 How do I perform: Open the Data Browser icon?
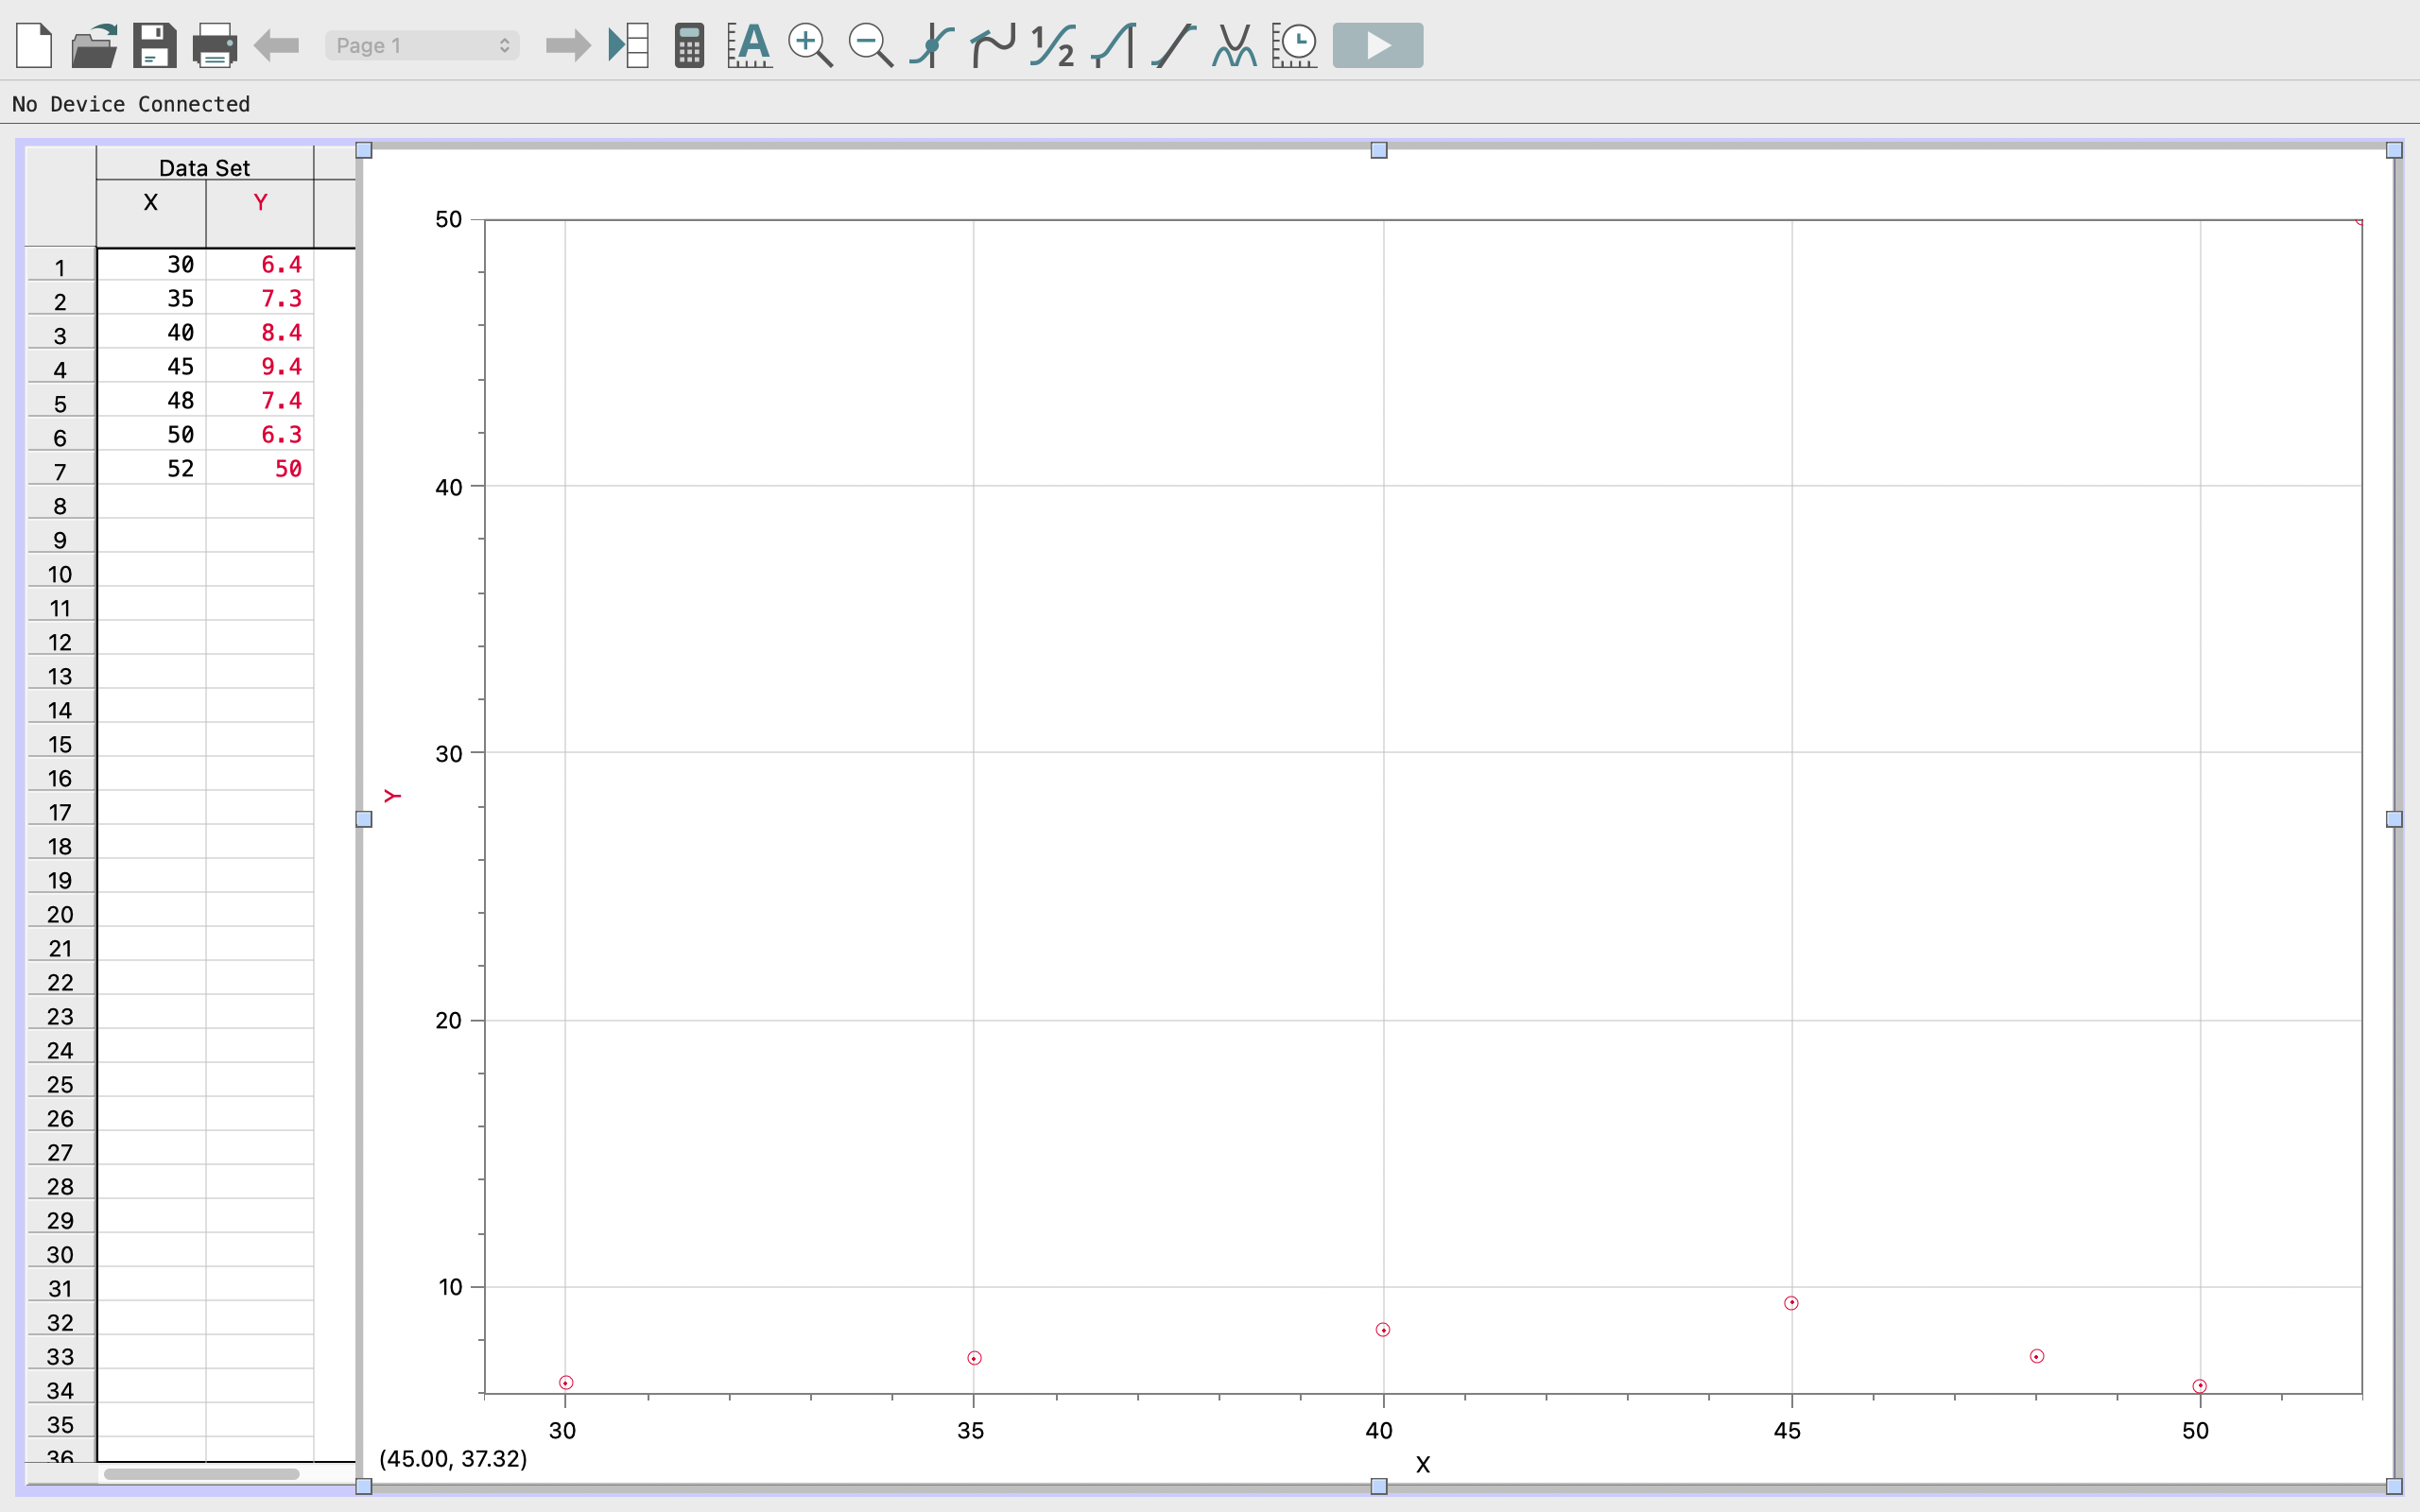point(629,45)
